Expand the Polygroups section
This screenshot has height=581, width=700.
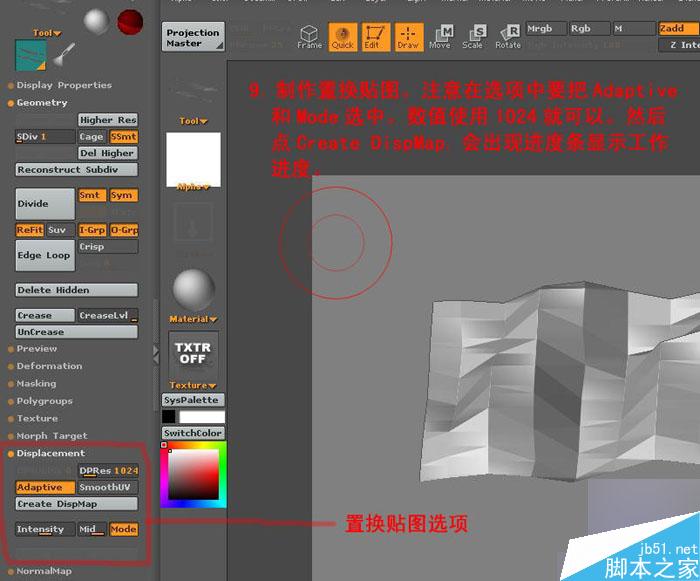click(44, 401)
